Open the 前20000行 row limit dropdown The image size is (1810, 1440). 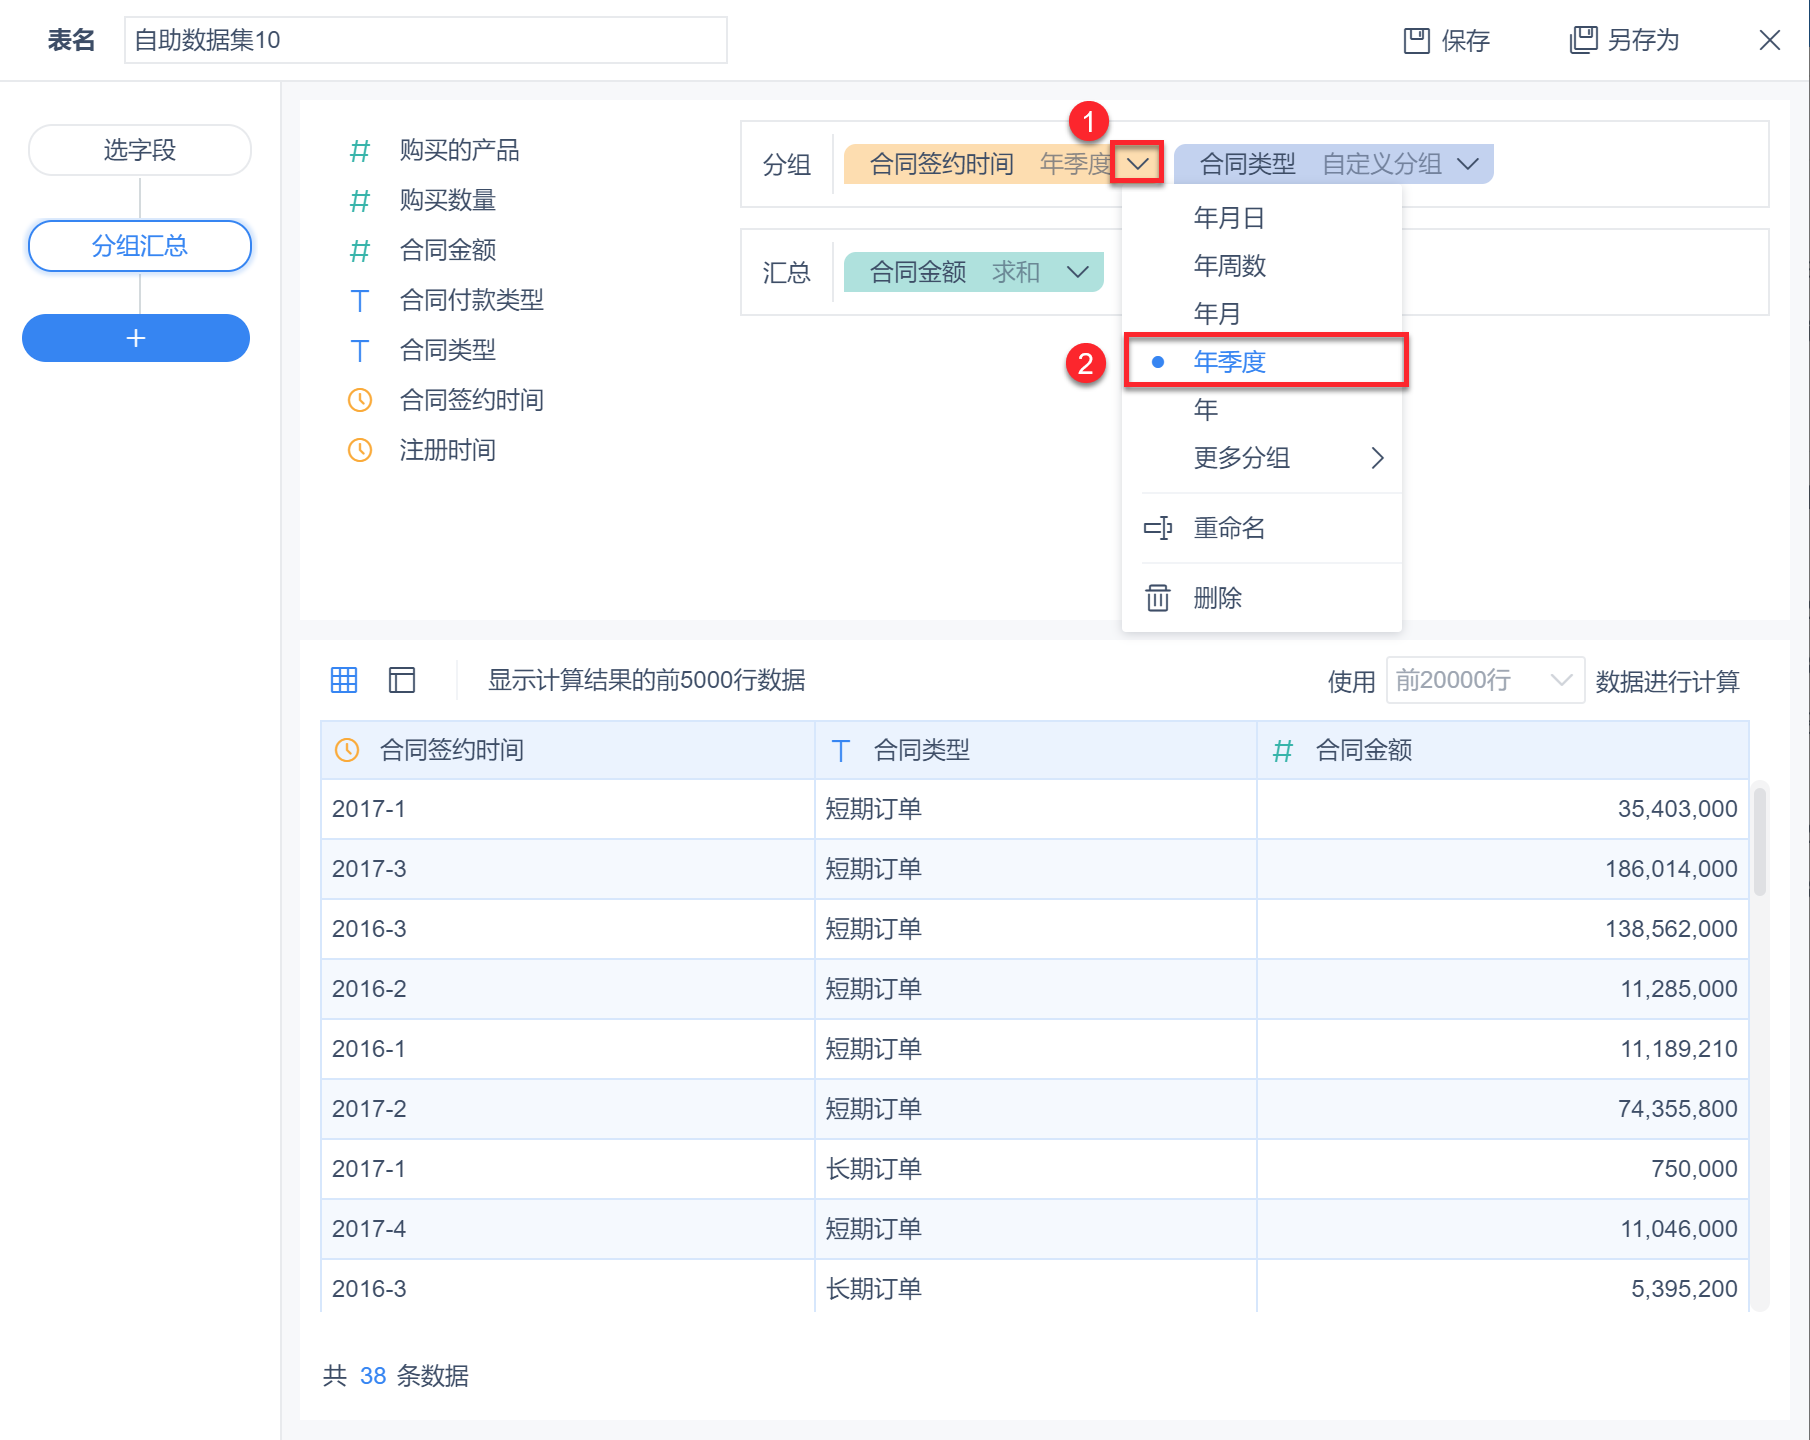pyautogui.click(x=1485, y=680)
